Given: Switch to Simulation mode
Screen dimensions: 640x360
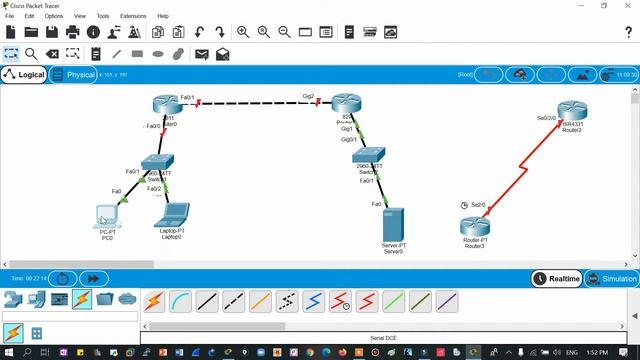Looking at the screenshot, I should point(612,279).
